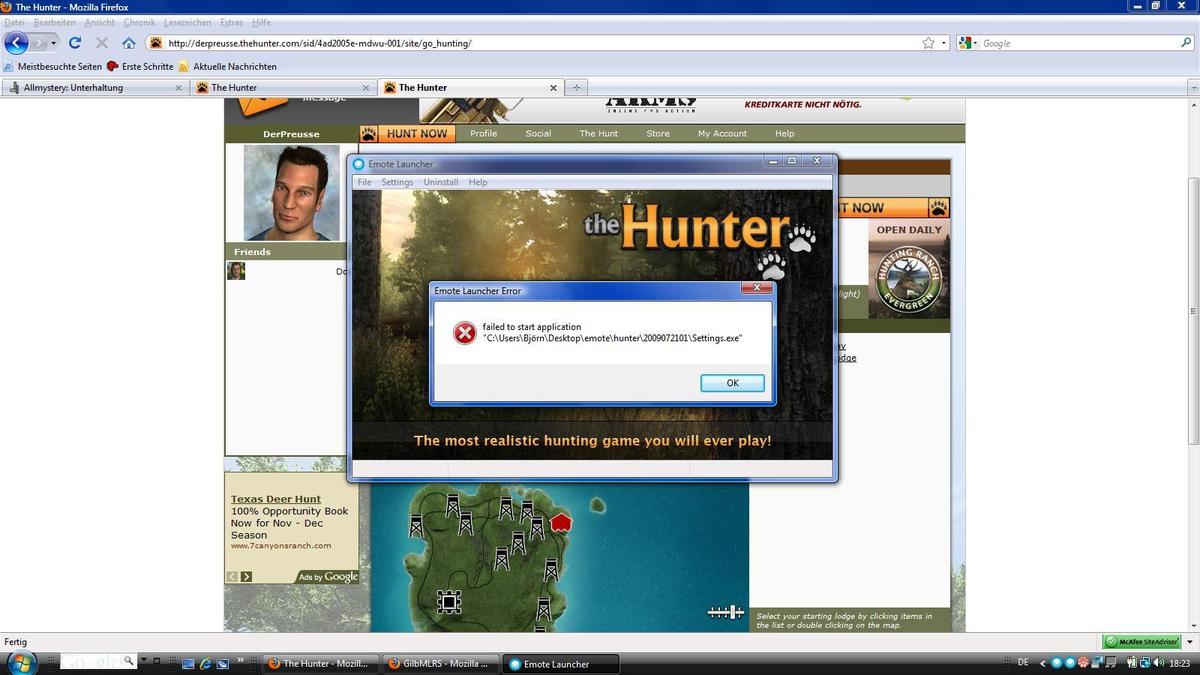Open the Hilfe menu in Firefox
The width and height of the screenshot is (1200, 675).
click(x=261, y=22)
